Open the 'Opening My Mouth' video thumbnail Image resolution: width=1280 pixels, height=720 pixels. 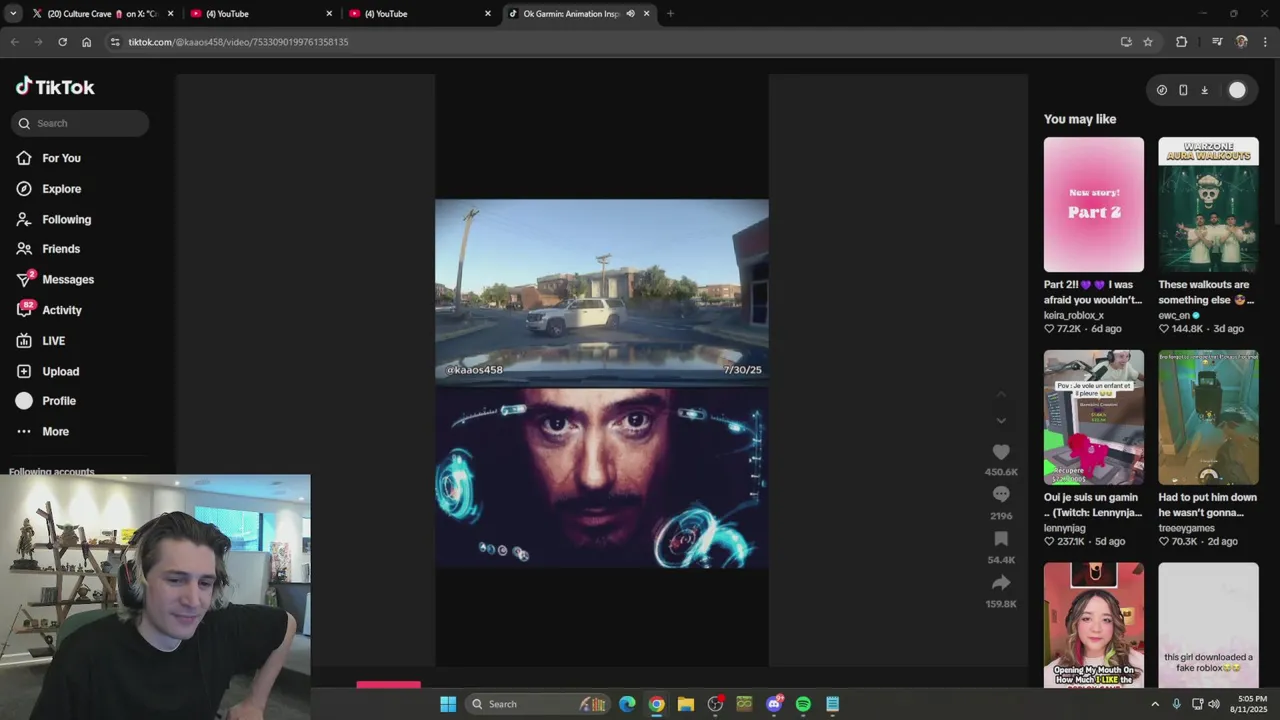(x=1094, y=625)
